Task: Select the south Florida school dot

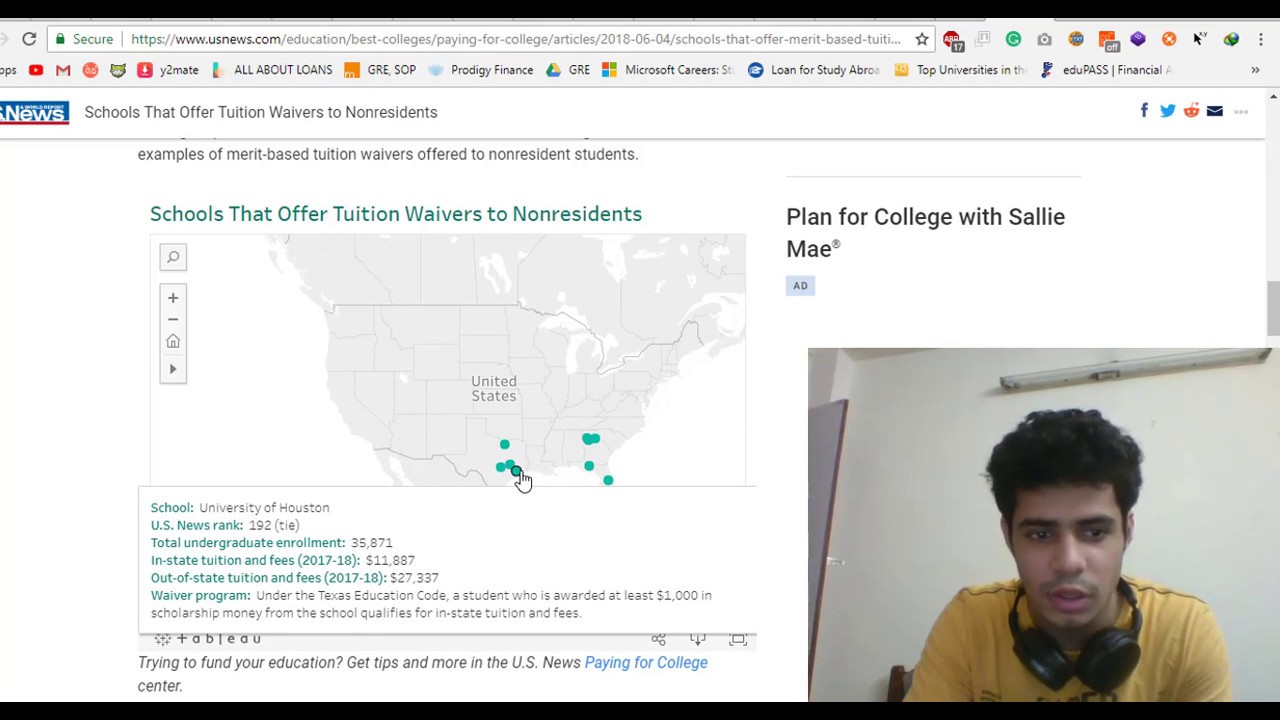Action: click(x=608, y=481)
